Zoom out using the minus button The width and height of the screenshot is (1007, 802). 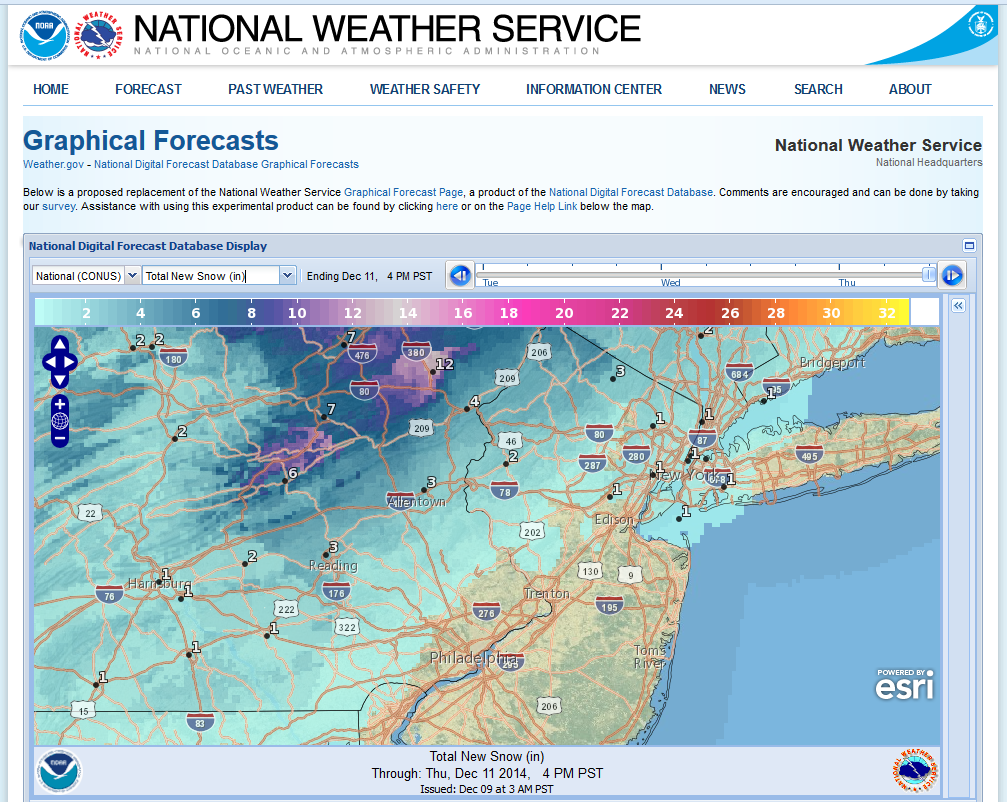[60, 437]
